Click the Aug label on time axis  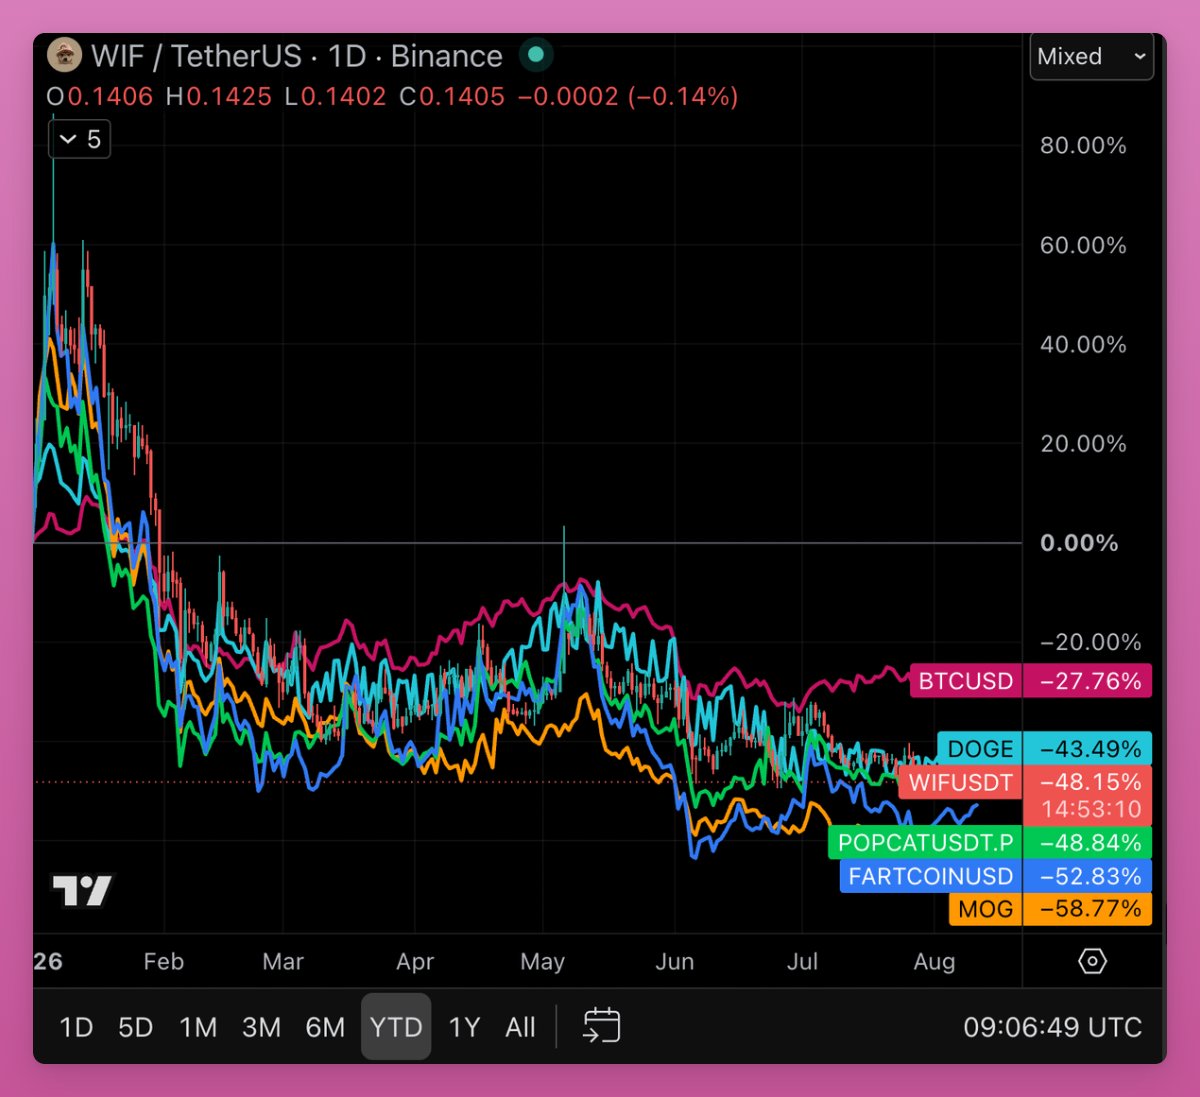pos(934,962)
